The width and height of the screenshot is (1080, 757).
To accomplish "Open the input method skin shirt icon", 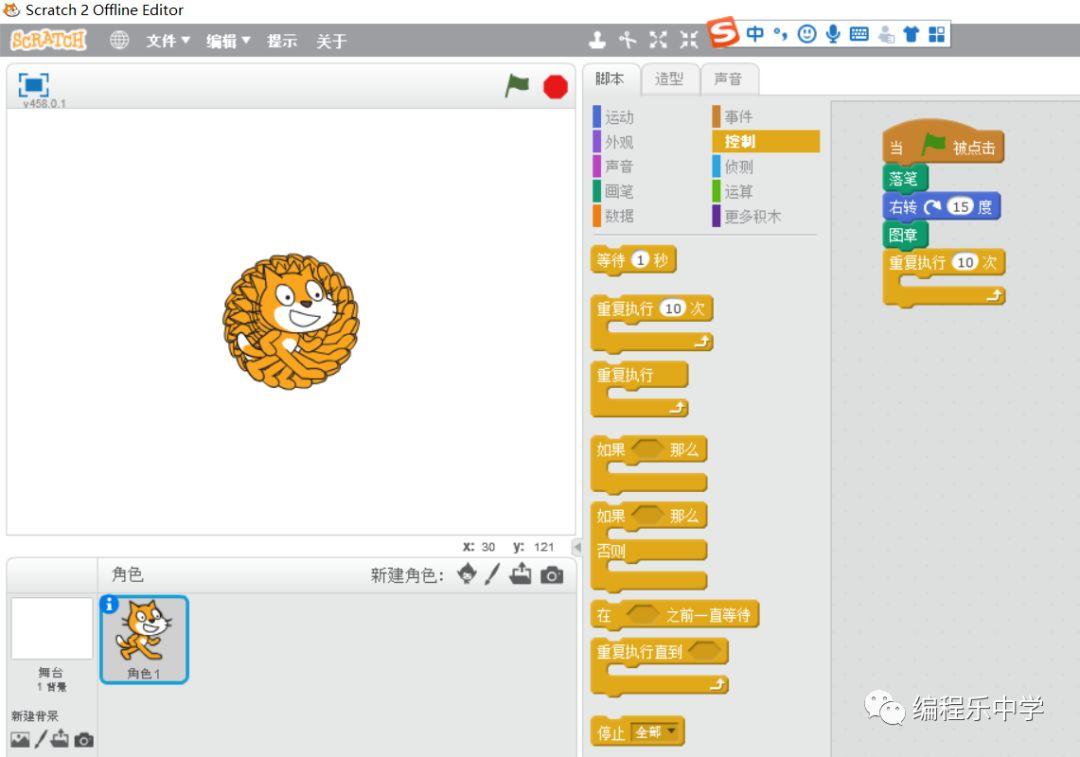I will pyautogui.click(x=911, y=34).
